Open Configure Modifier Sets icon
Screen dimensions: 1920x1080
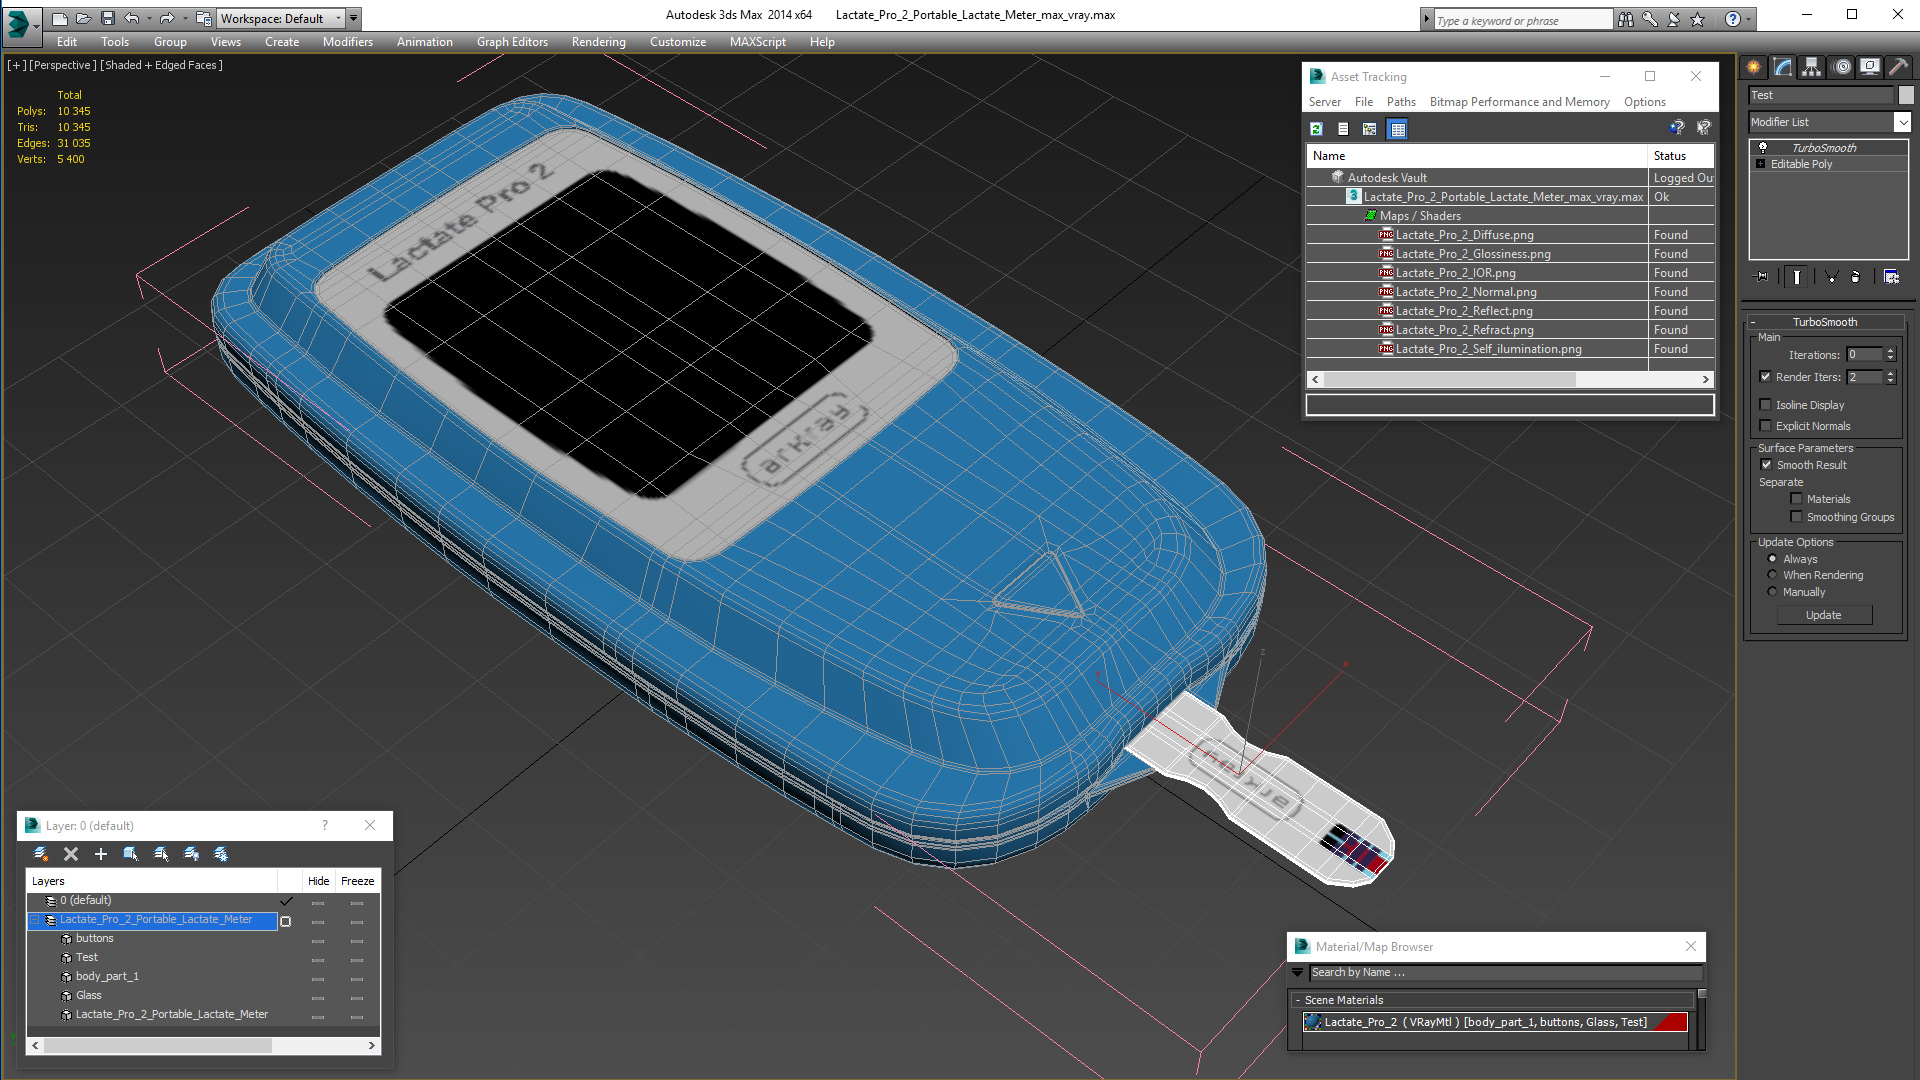coord(1891,277)
